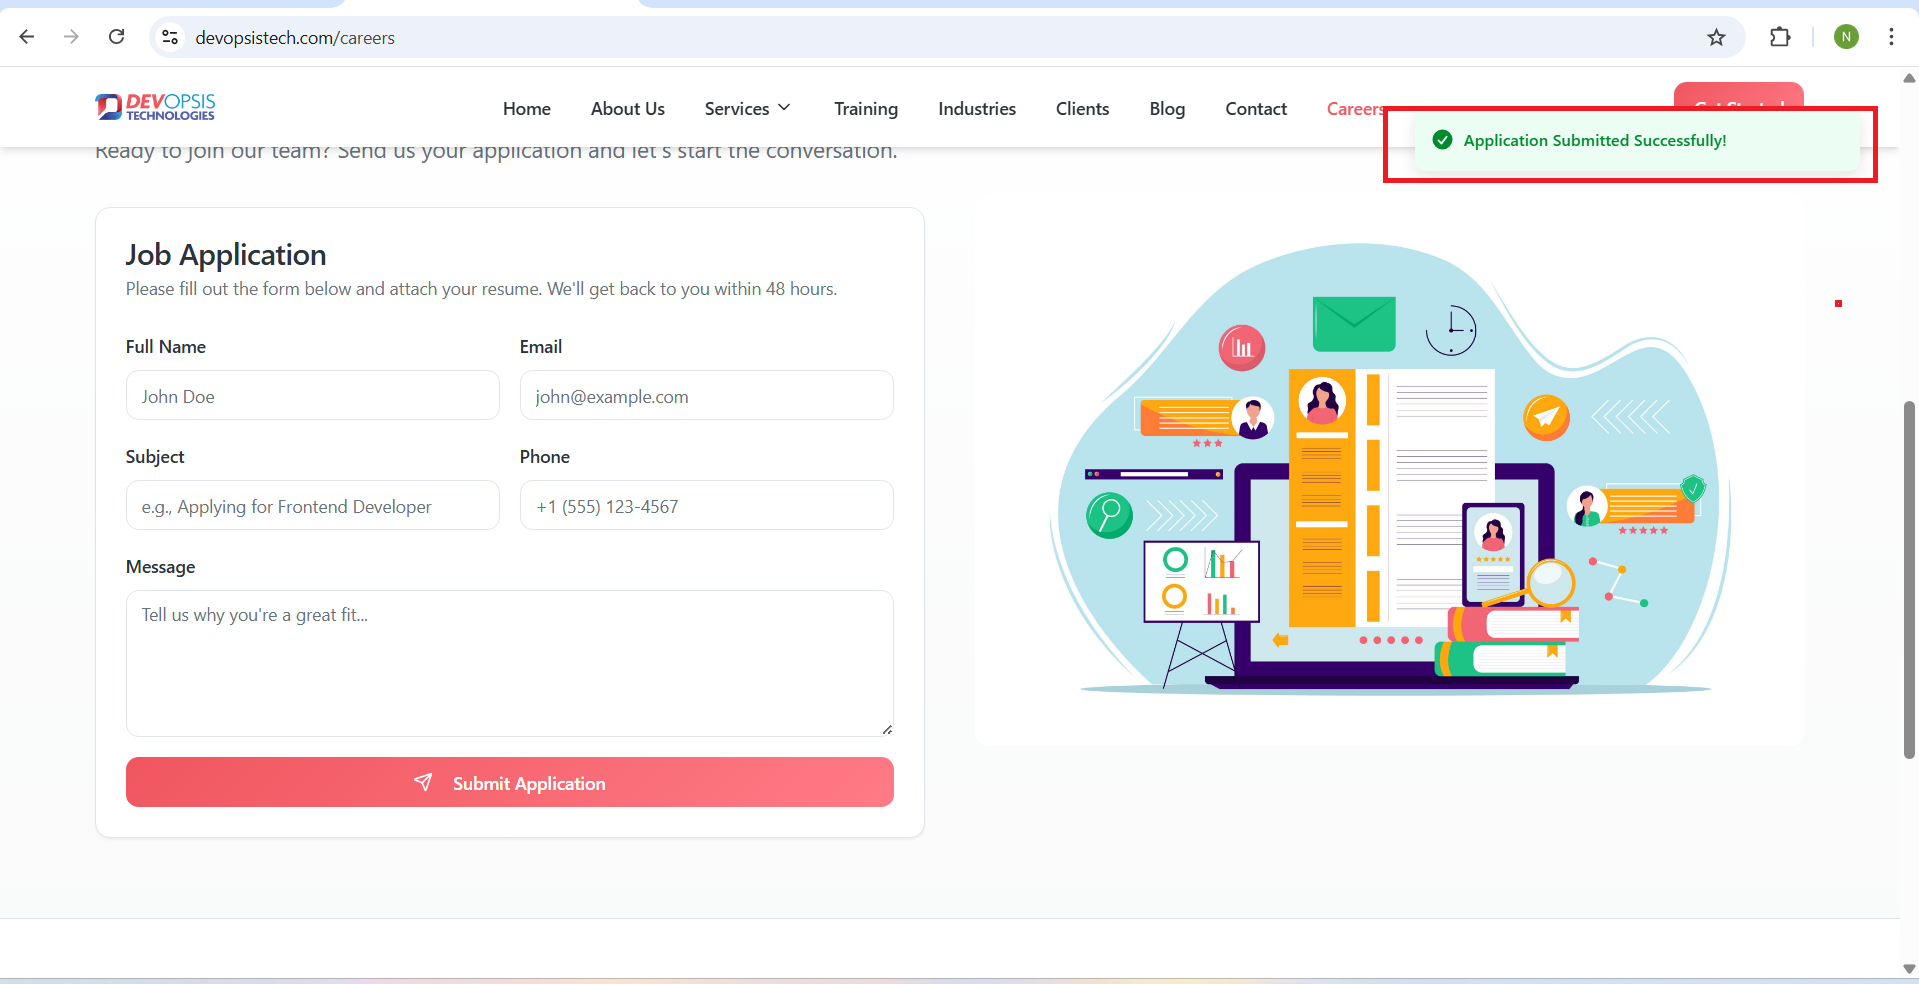The height and width of the screenshot is (984, 1919).
Task: Bookmark this page with the star icon
Action: click(x=1716, y=37)
